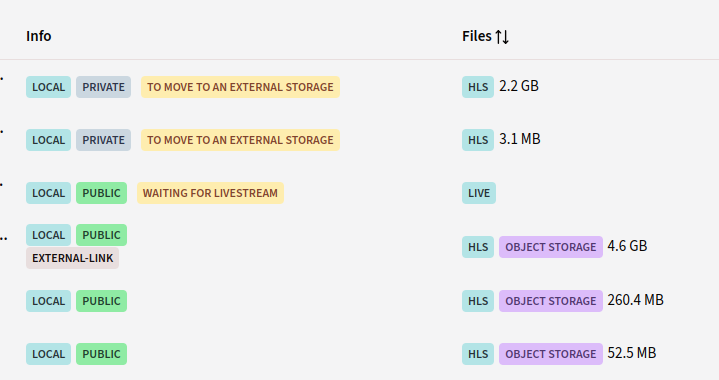
Task: Click the PRIVATE badge in the first row
Action: [104, 87]
